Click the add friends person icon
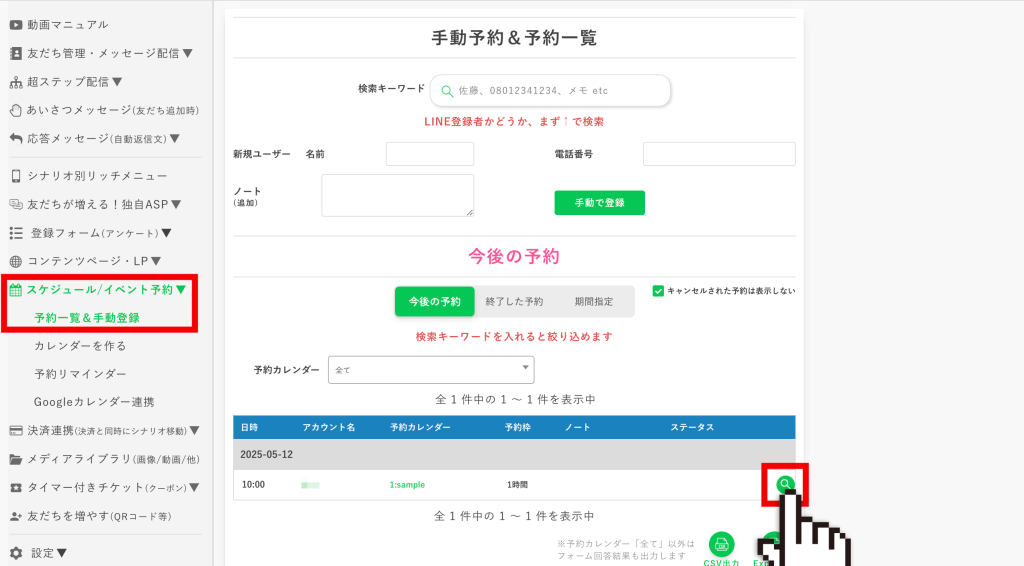The width and height of the screenshot is (1024, 566). pyautogui.click(x=16, y=516)
